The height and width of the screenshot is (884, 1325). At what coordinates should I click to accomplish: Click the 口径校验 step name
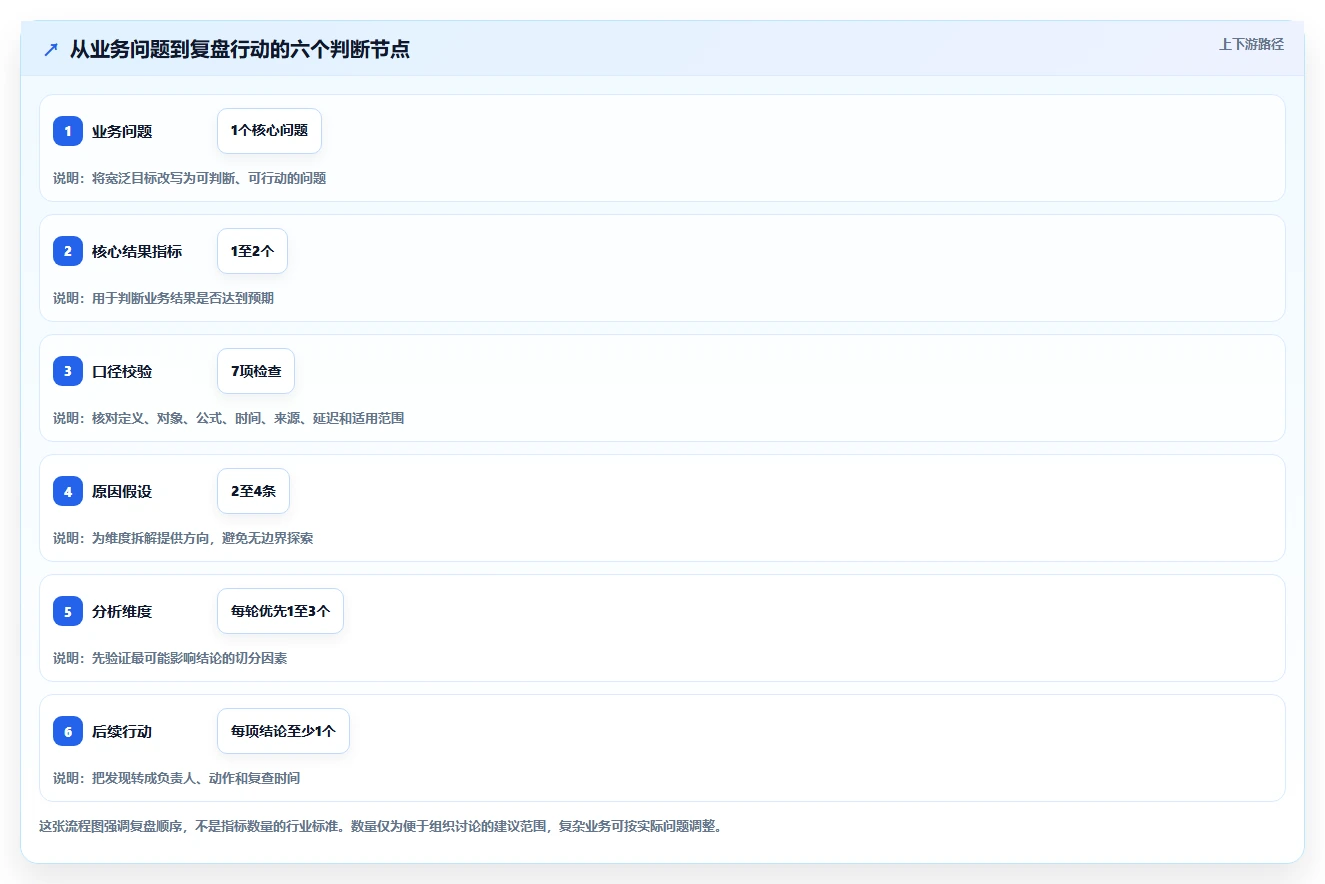pos(122,371)
